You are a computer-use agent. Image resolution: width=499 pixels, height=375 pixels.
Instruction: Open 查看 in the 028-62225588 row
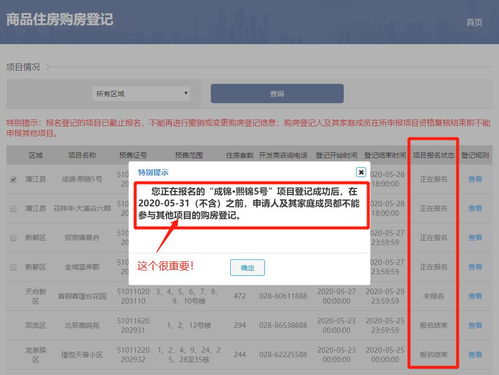[475, 355]
